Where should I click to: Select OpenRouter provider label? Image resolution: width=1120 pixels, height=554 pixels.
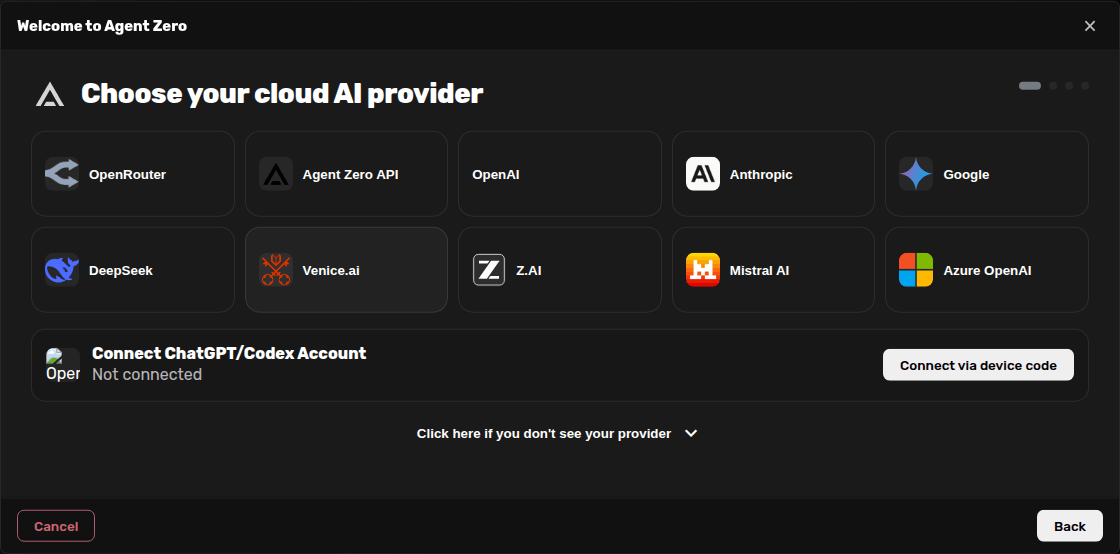click(127, 174)
